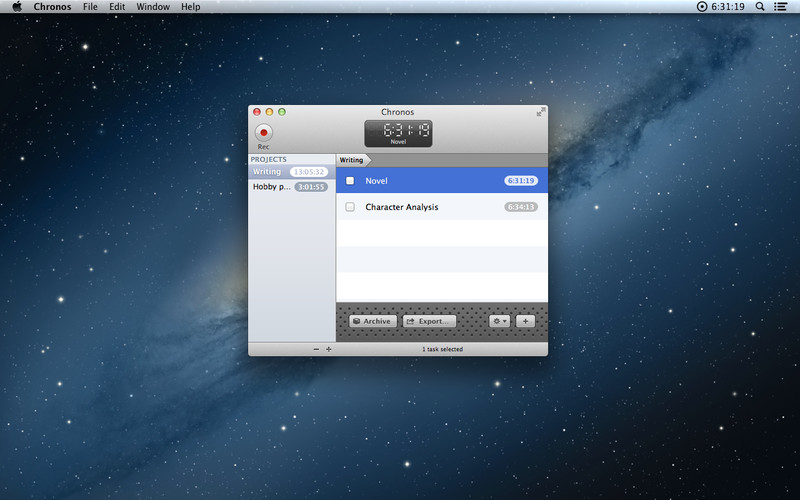800x500 pixels.
Task: Click the PROJECTS sidebar header
Action: coord(268,159)
